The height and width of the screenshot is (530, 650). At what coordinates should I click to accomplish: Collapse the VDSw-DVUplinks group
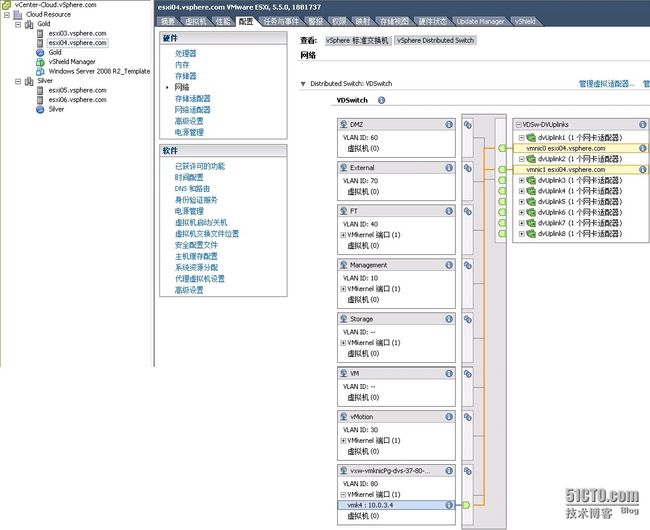click(x=518, y=124)
